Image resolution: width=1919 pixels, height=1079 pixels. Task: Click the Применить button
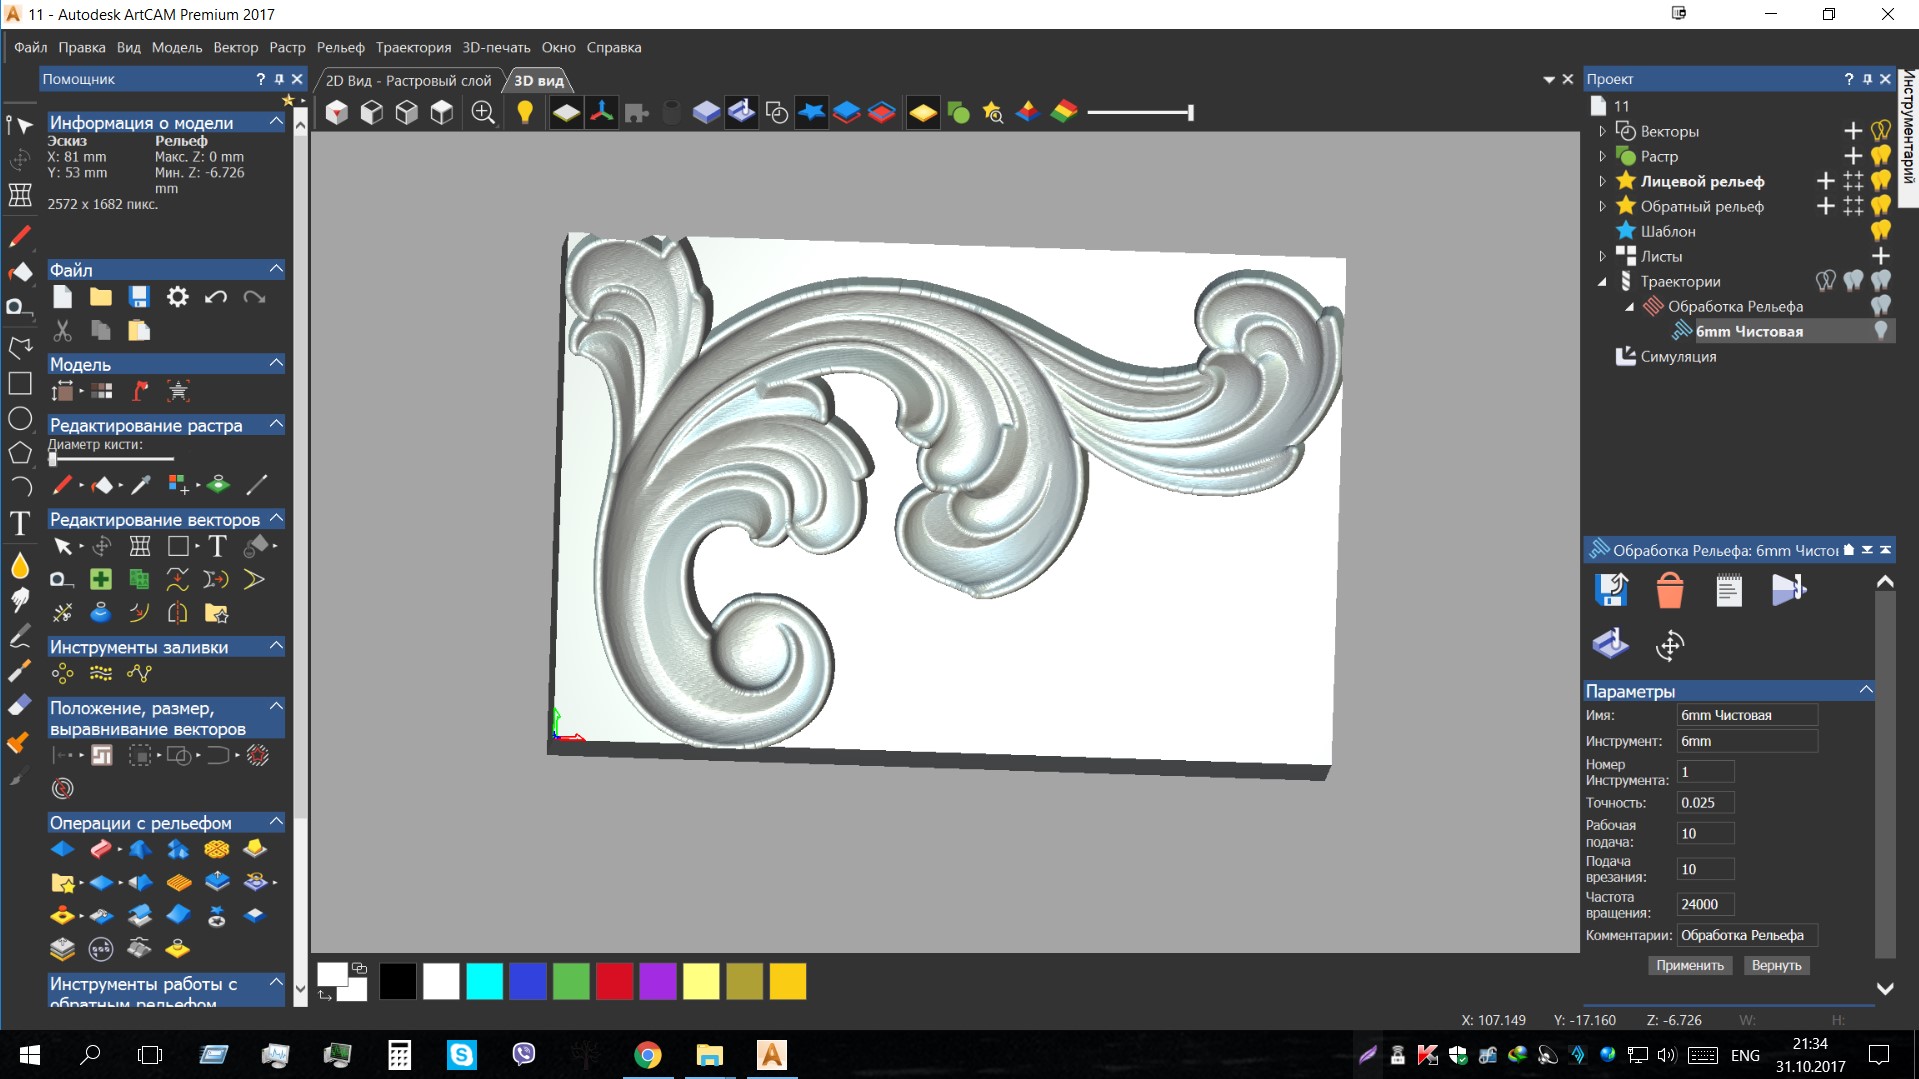tap(1690, 965)
